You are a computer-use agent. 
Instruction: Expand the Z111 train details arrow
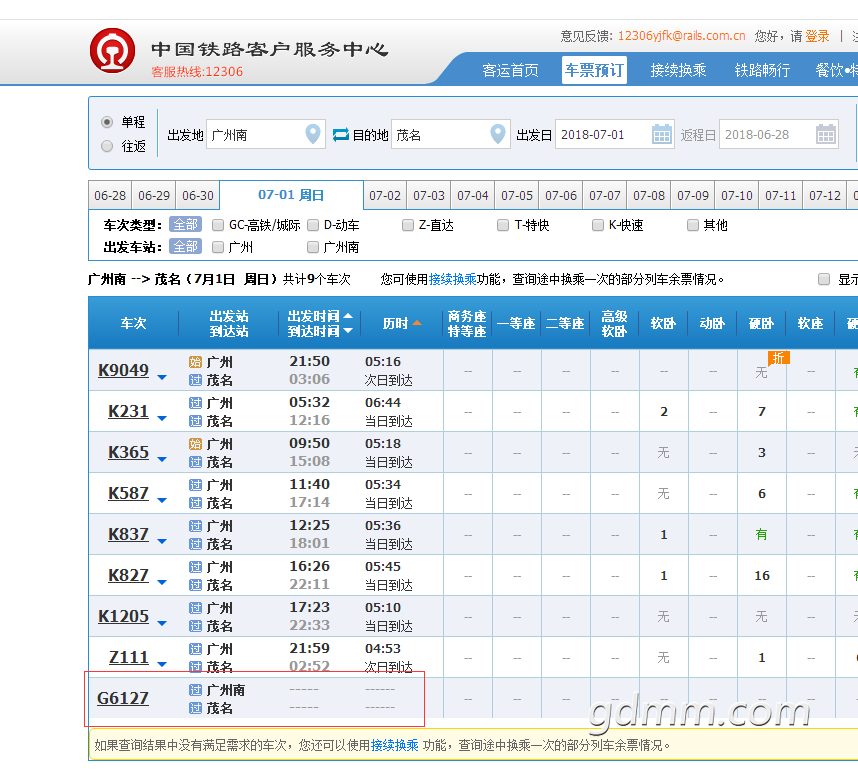pyautogui.click(x=162, y=664)
